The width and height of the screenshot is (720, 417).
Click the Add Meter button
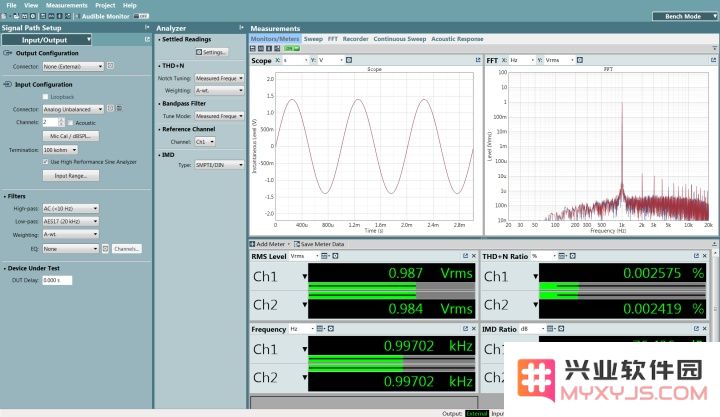tap(270, 244)
